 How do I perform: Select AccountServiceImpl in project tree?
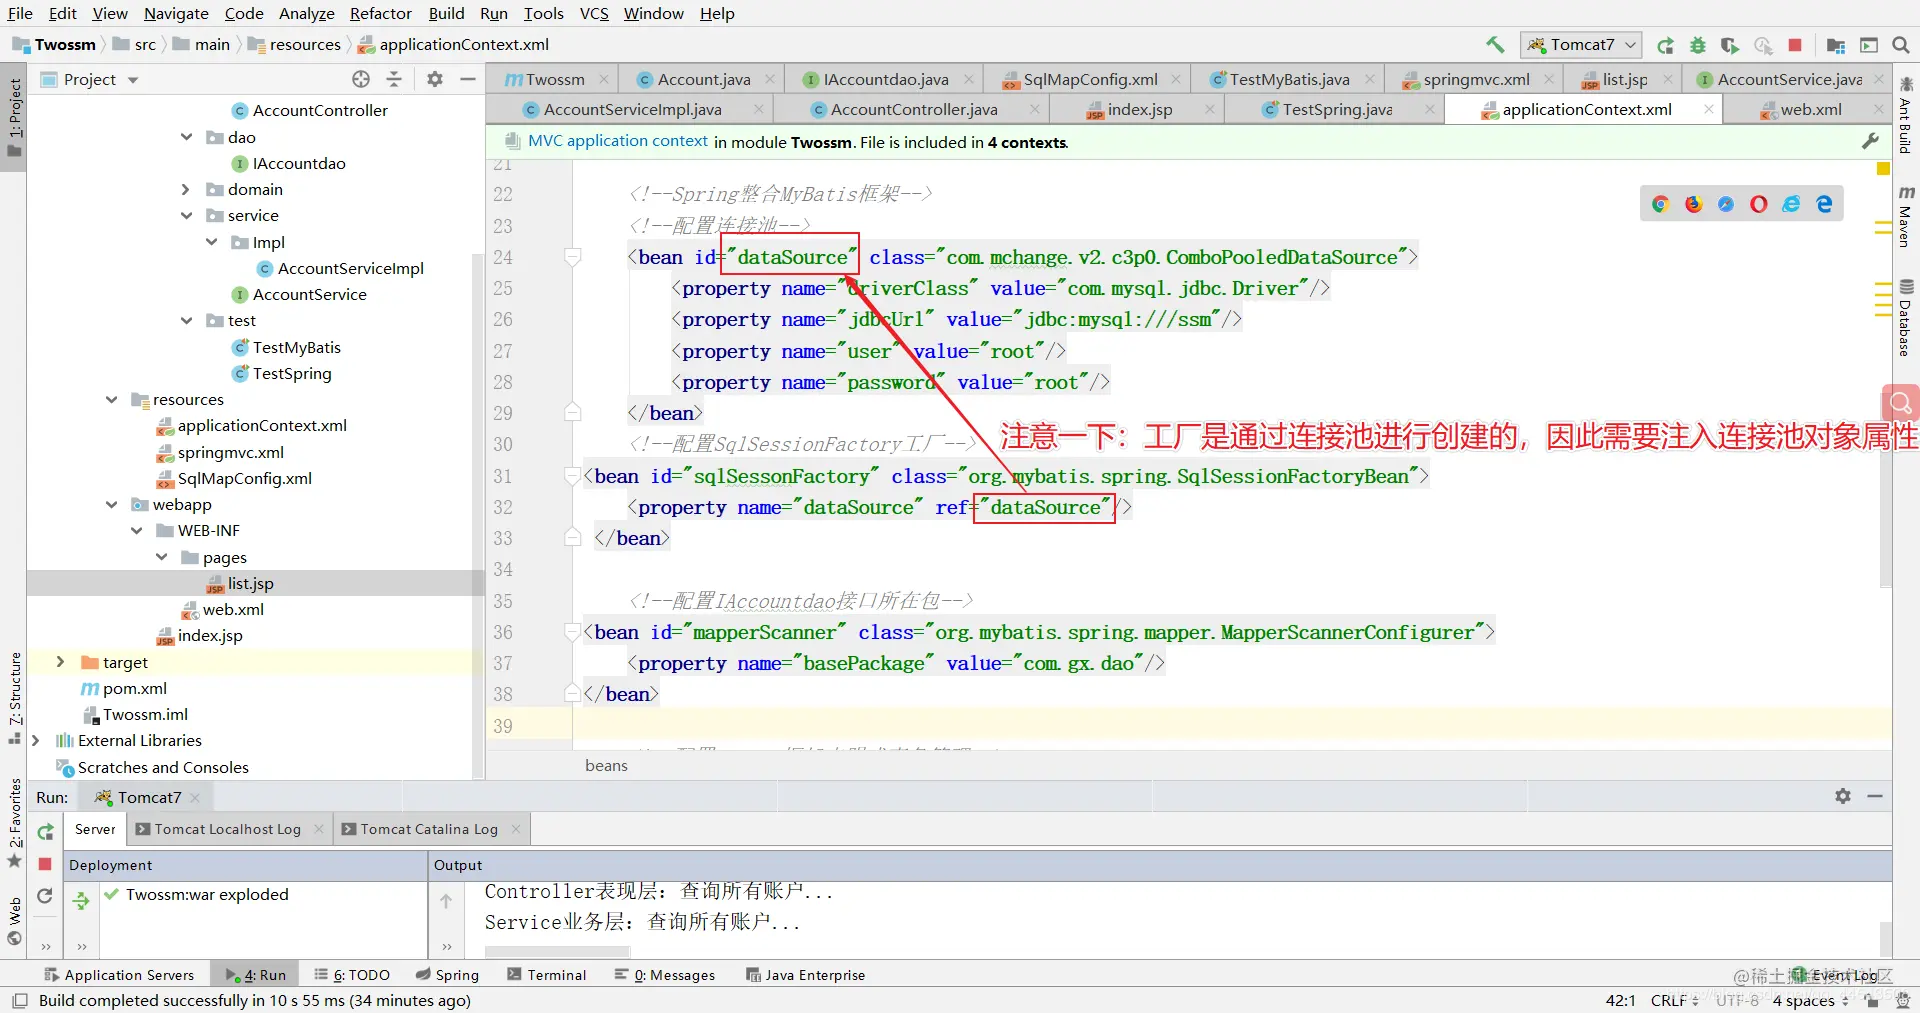350,268
